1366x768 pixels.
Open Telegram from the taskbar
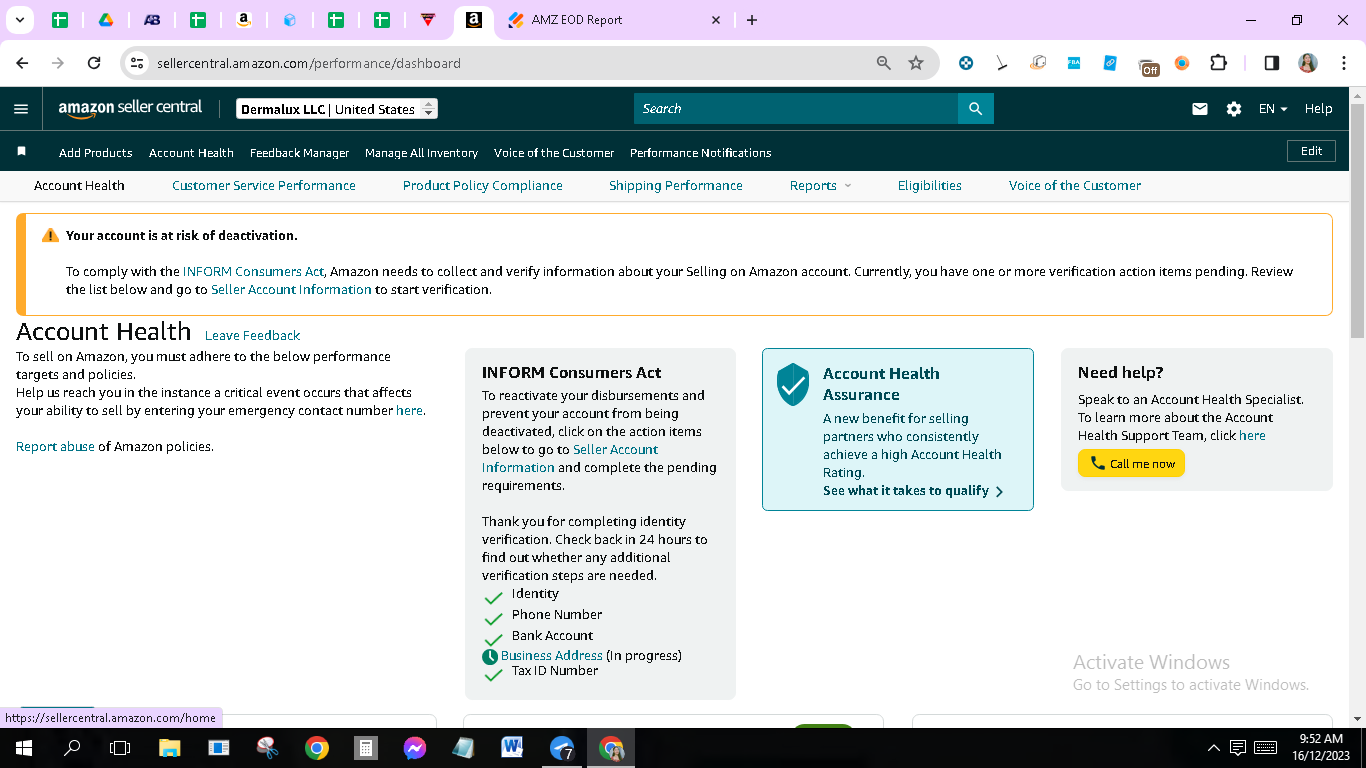[562, 748]
